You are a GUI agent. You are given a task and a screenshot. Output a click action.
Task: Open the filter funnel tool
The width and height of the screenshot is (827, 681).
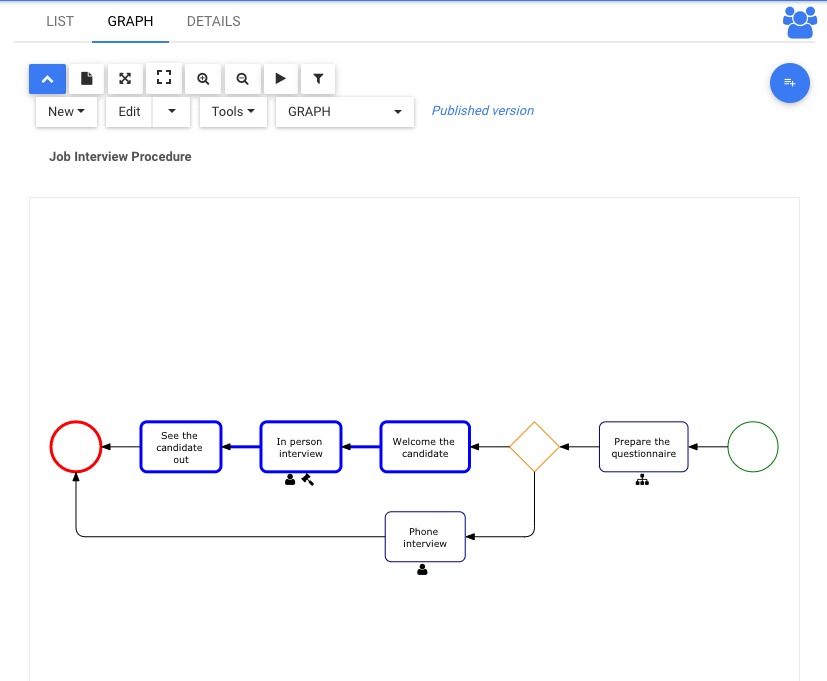click(x=318, y=79)
